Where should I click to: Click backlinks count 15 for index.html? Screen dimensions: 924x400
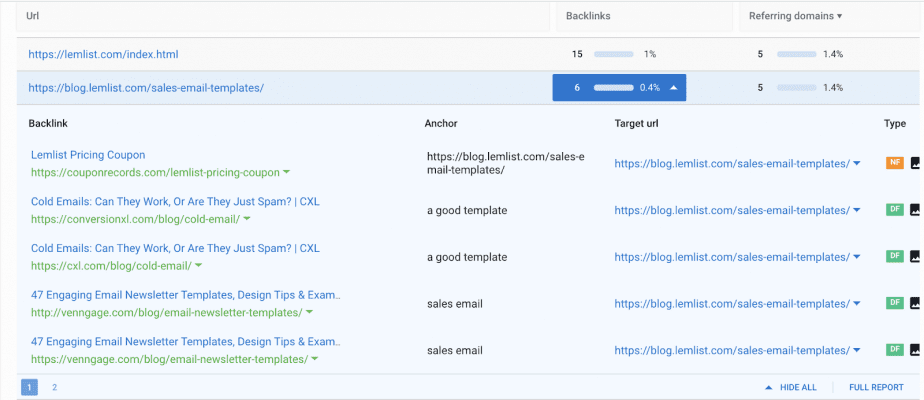pyautogui.click(x=577, y=54)
